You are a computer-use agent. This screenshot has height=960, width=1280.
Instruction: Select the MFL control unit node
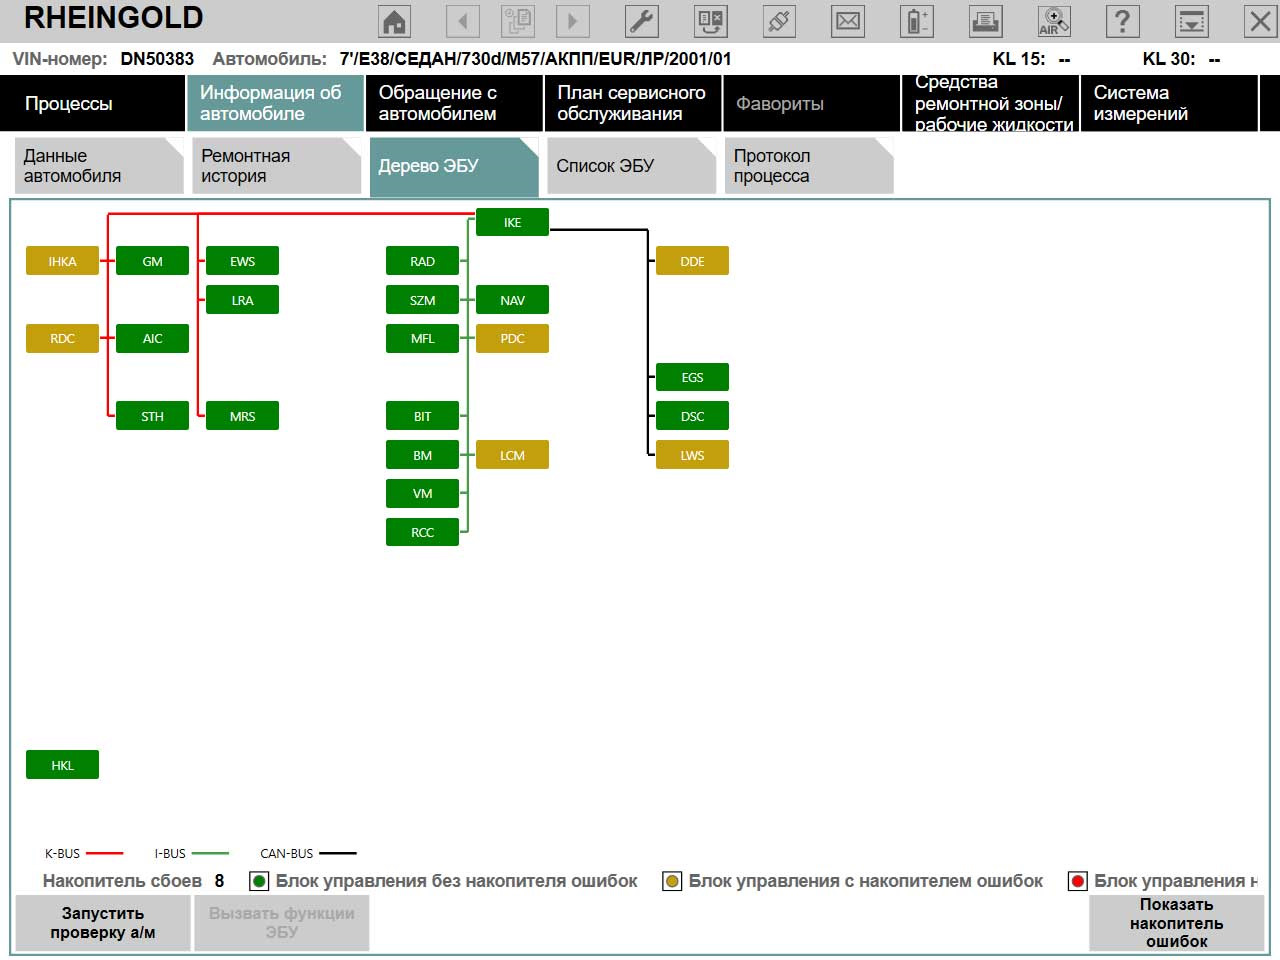tap(422, 338)
